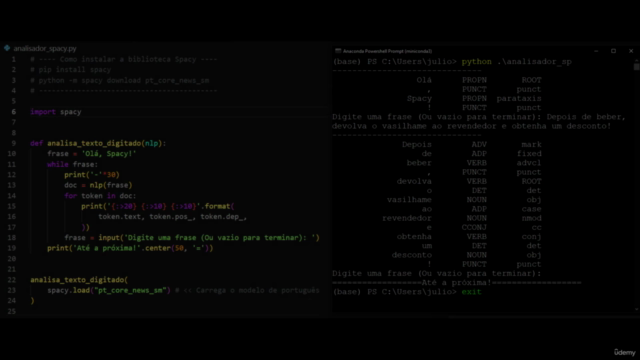Click 'advcl' dependency in terminal output

click(x=529, y=163)
